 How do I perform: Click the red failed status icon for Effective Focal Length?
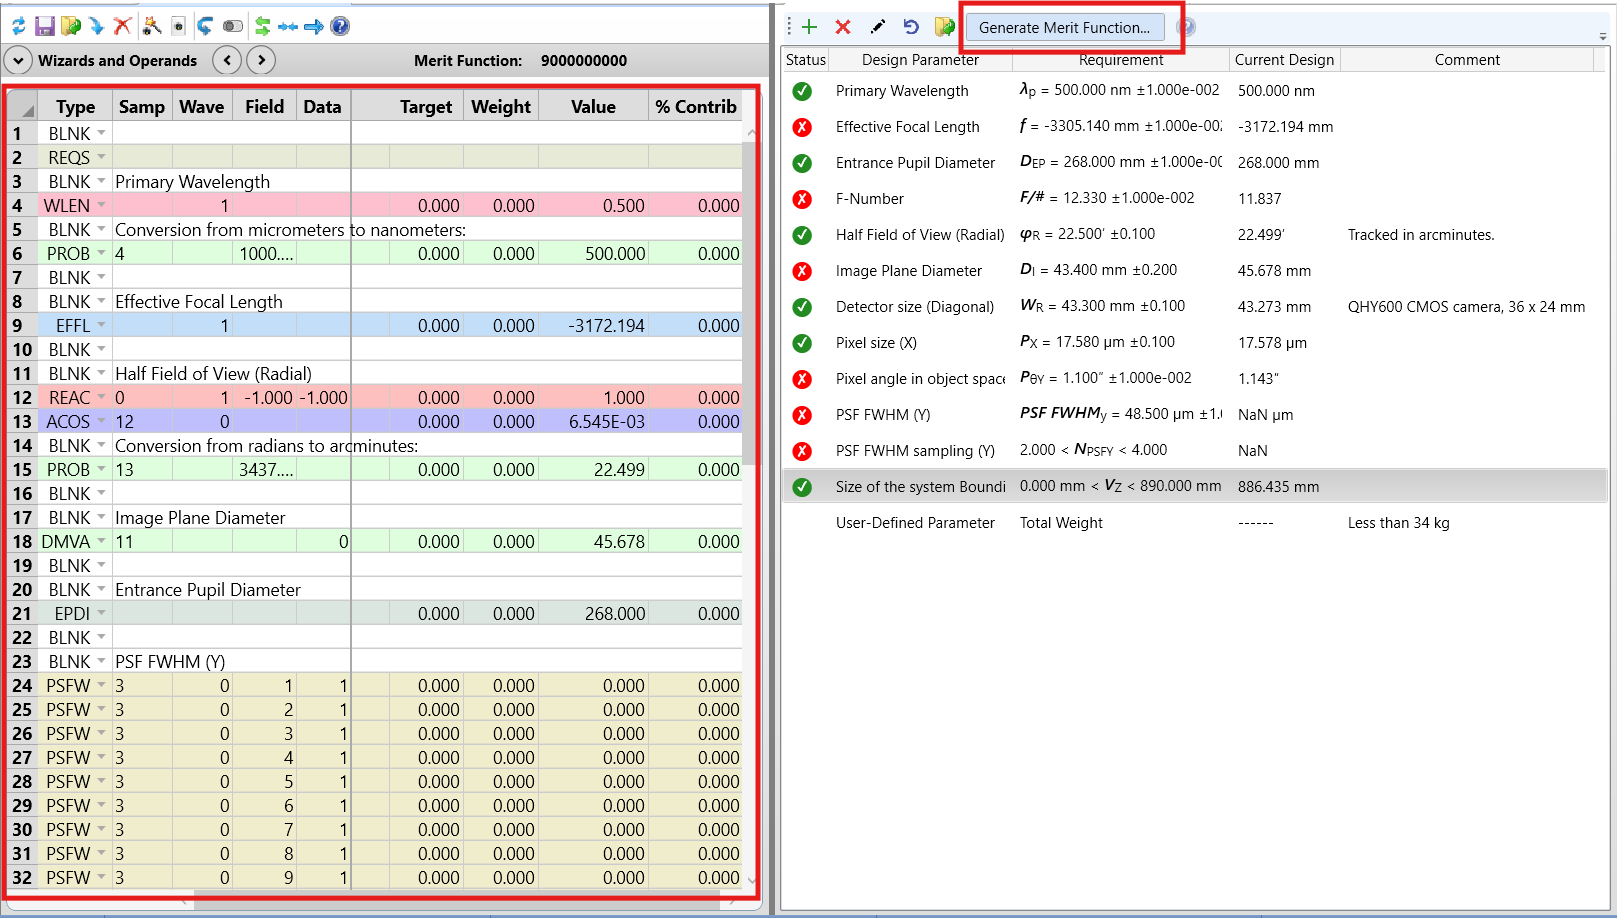click(802, 127)
